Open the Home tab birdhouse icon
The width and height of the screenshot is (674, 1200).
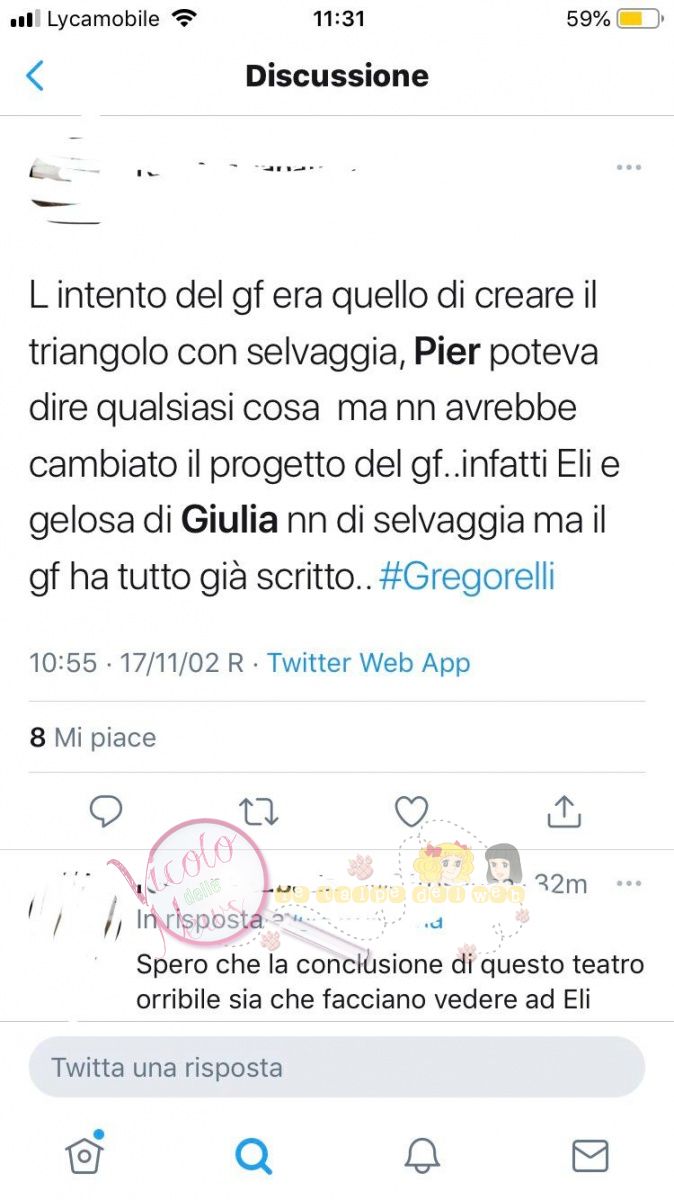pyautogui.click(x=85, y=1154)
